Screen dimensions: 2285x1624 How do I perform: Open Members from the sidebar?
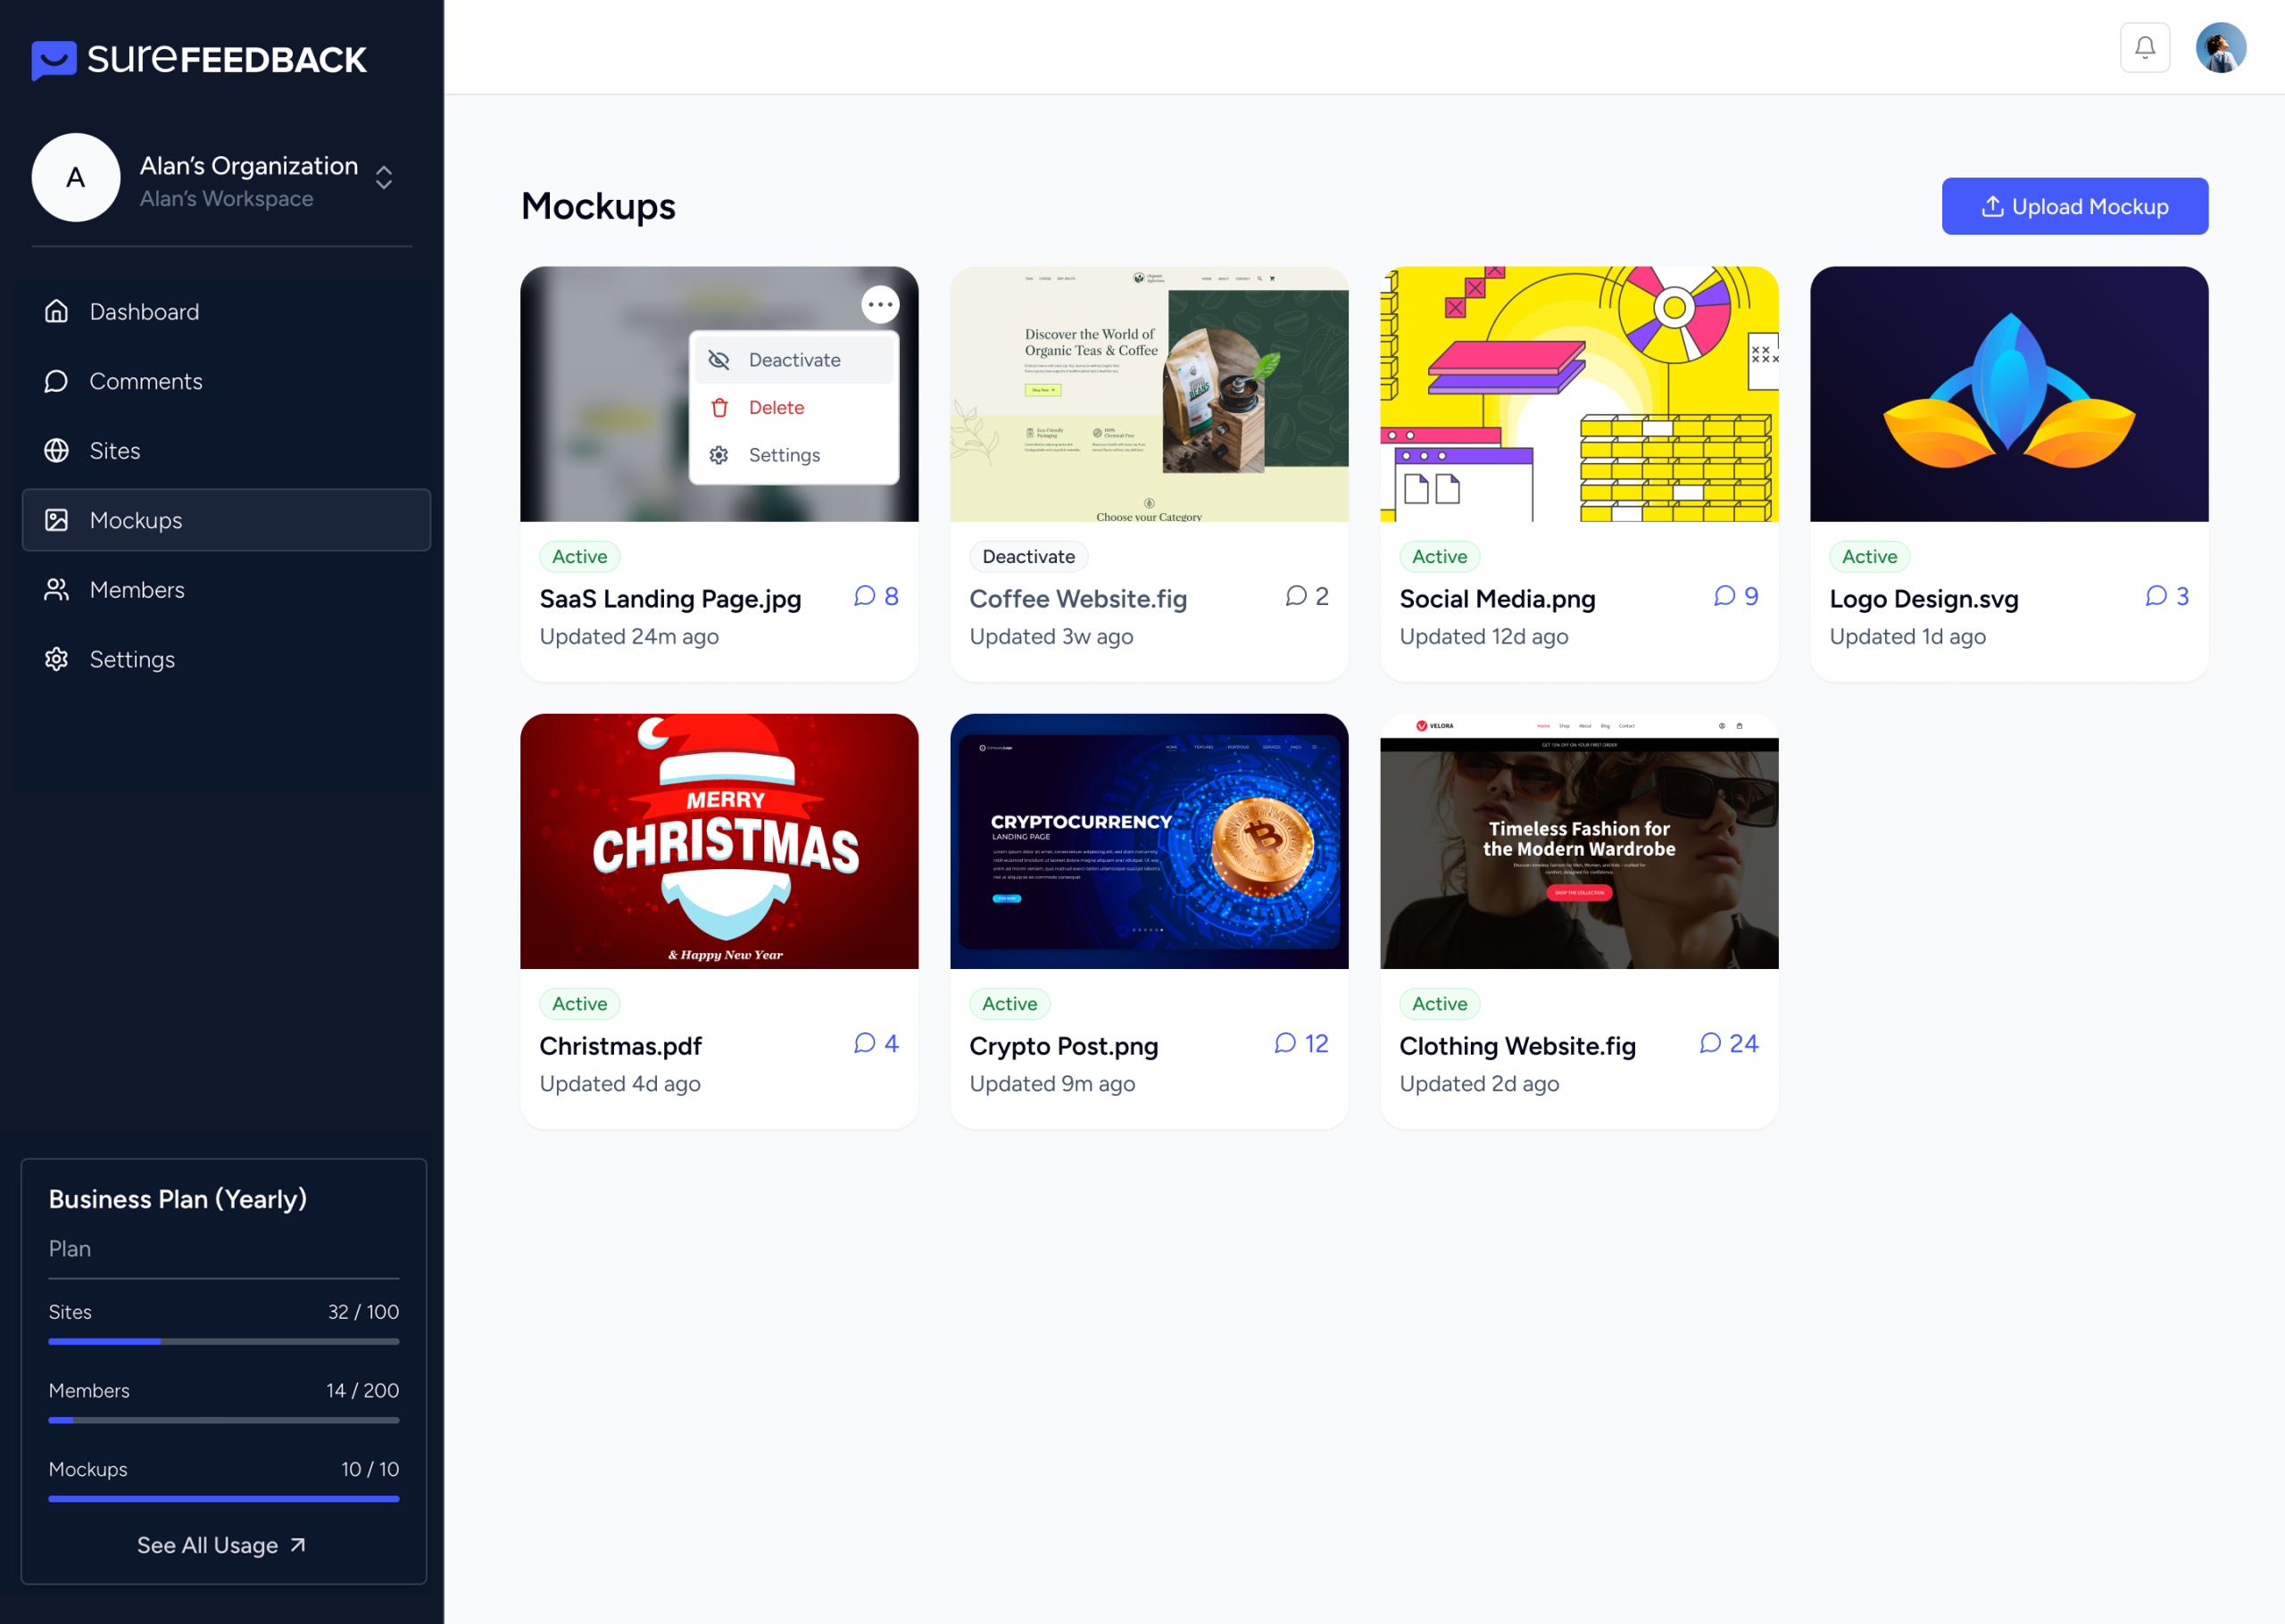137,589
